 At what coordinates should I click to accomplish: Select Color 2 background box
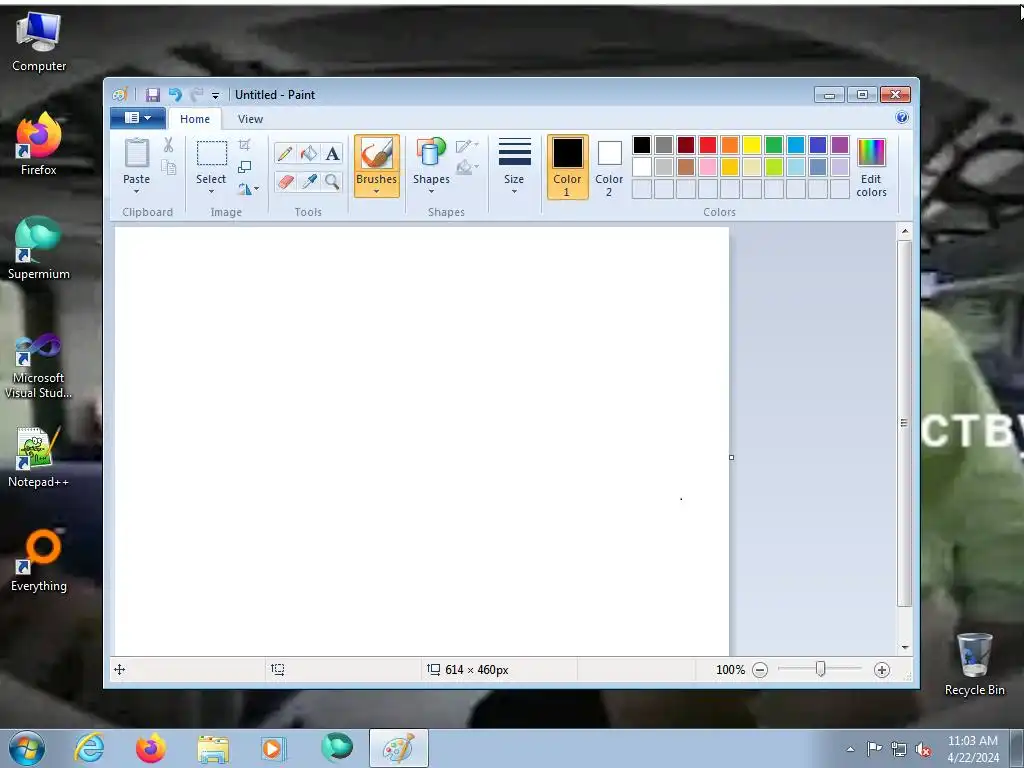click(609, 167)
